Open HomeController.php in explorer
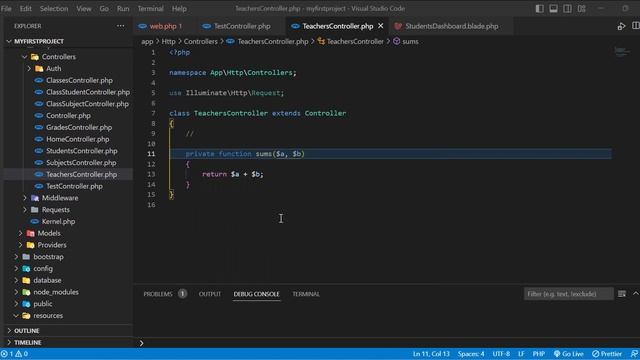640x360 pixels. click(78, 139)
